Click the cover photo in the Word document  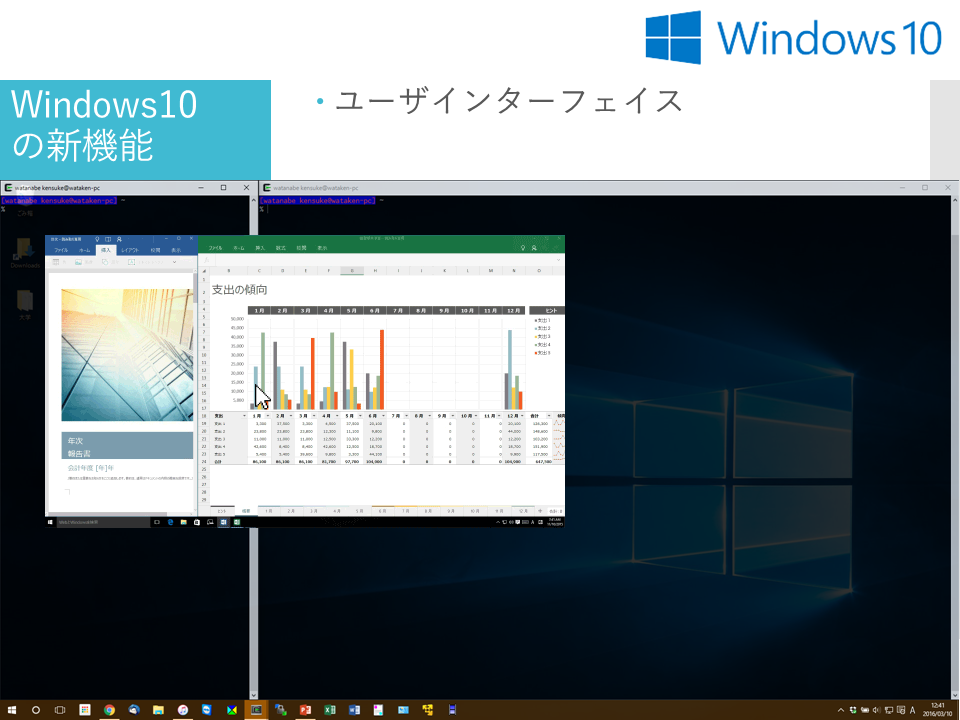click(x=127, y=355)
